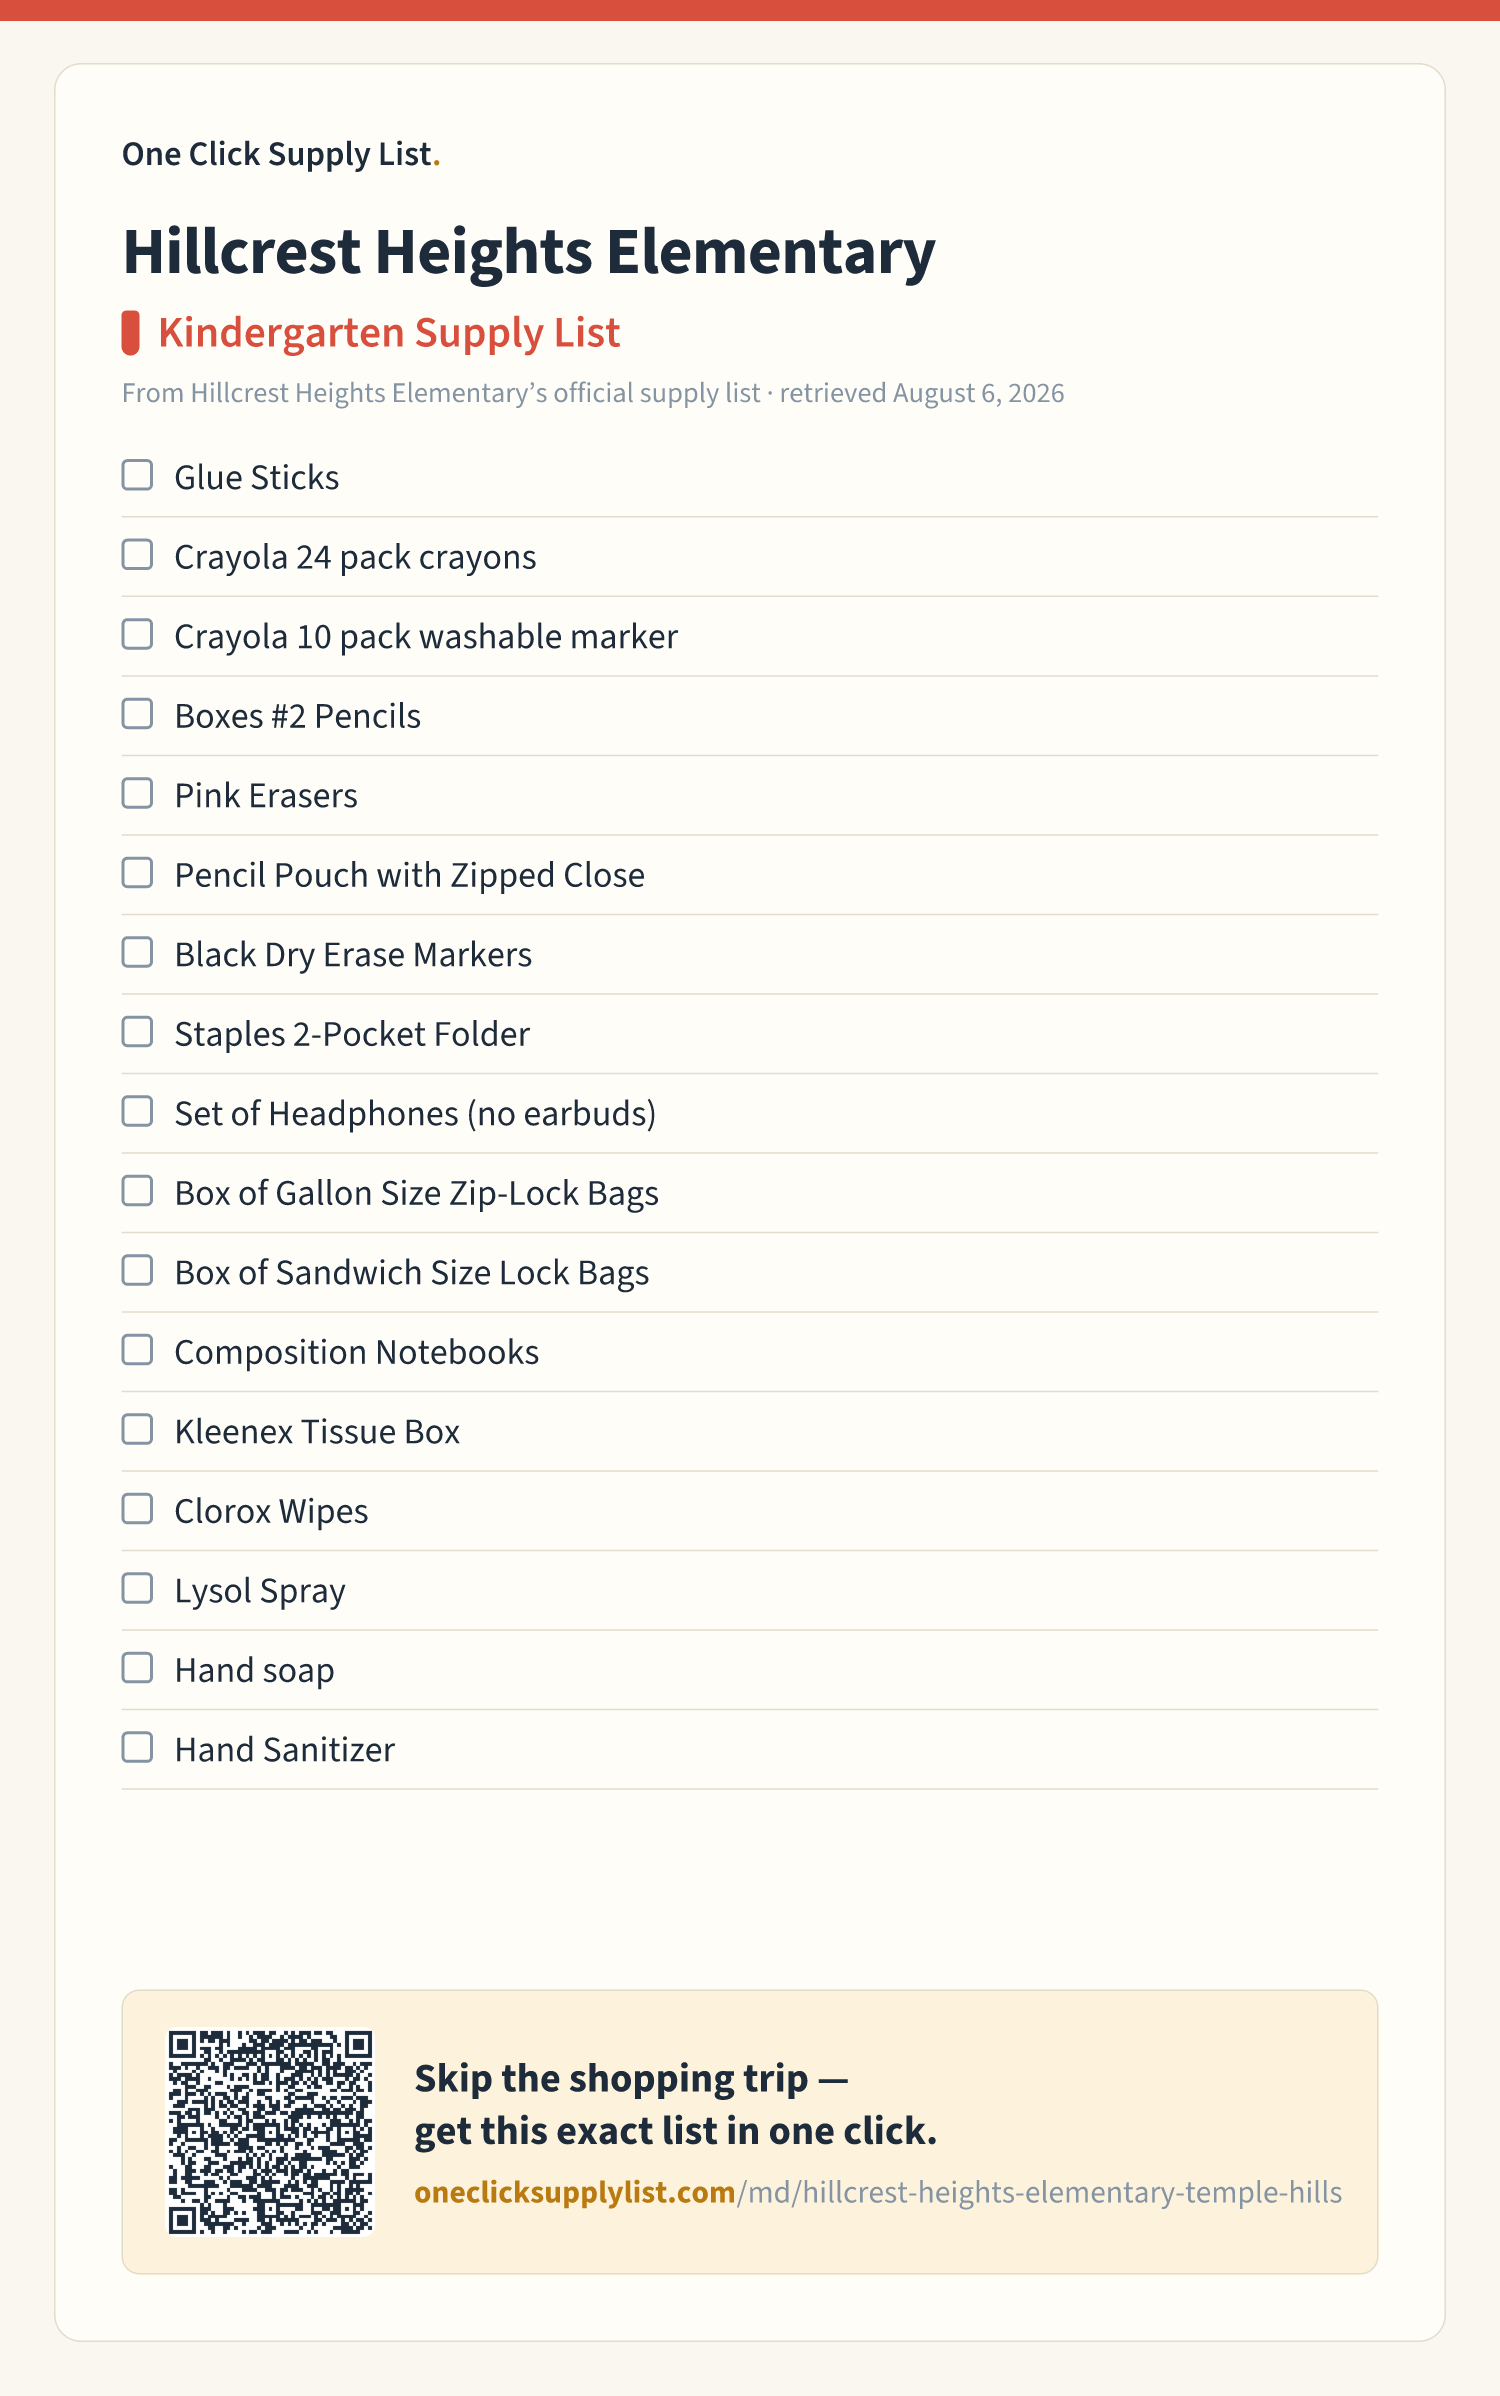
Task: Open the oneclicksupplylist.com Hillcrest Heights link
Action: [878, 2192]
